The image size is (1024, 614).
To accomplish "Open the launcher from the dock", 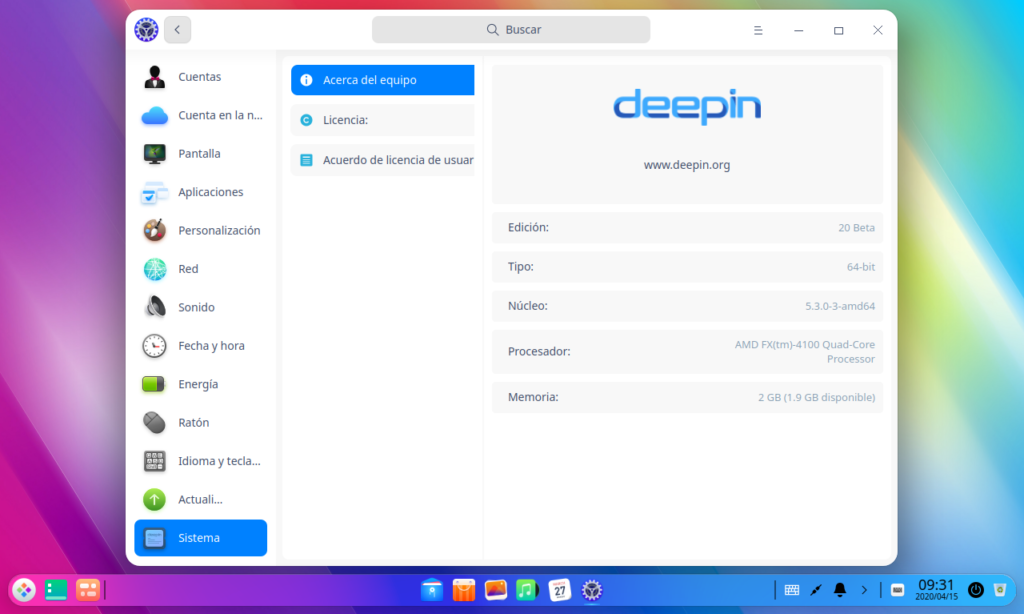I will (24, 590).
